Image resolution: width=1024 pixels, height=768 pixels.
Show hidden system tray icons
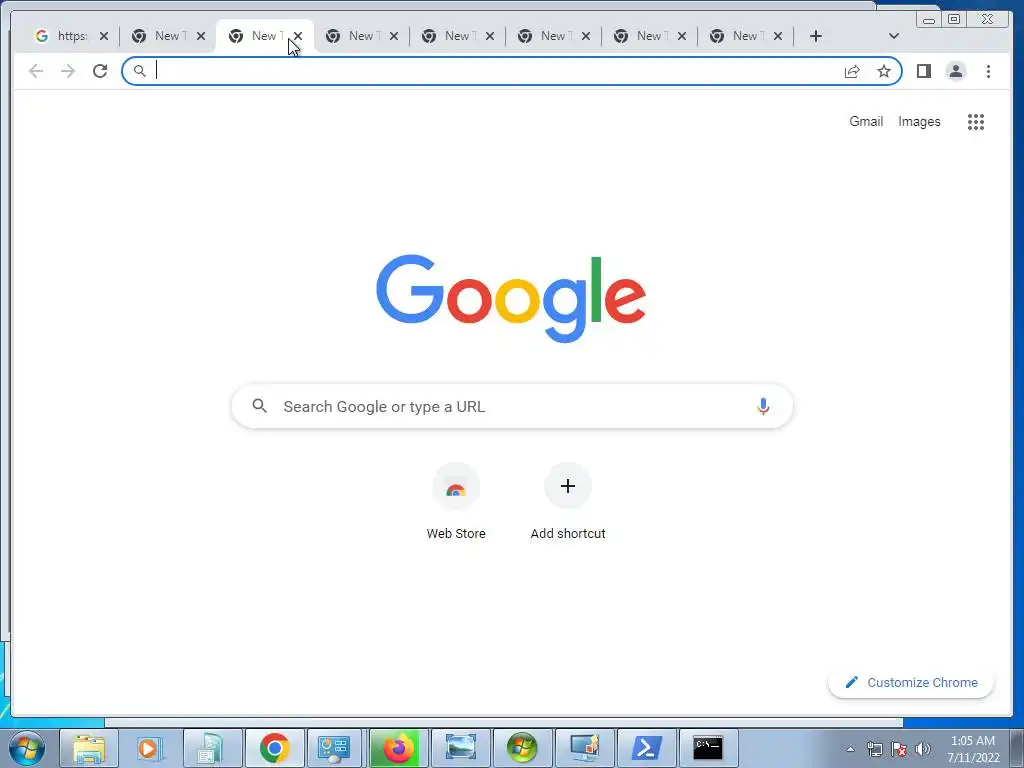850,749
